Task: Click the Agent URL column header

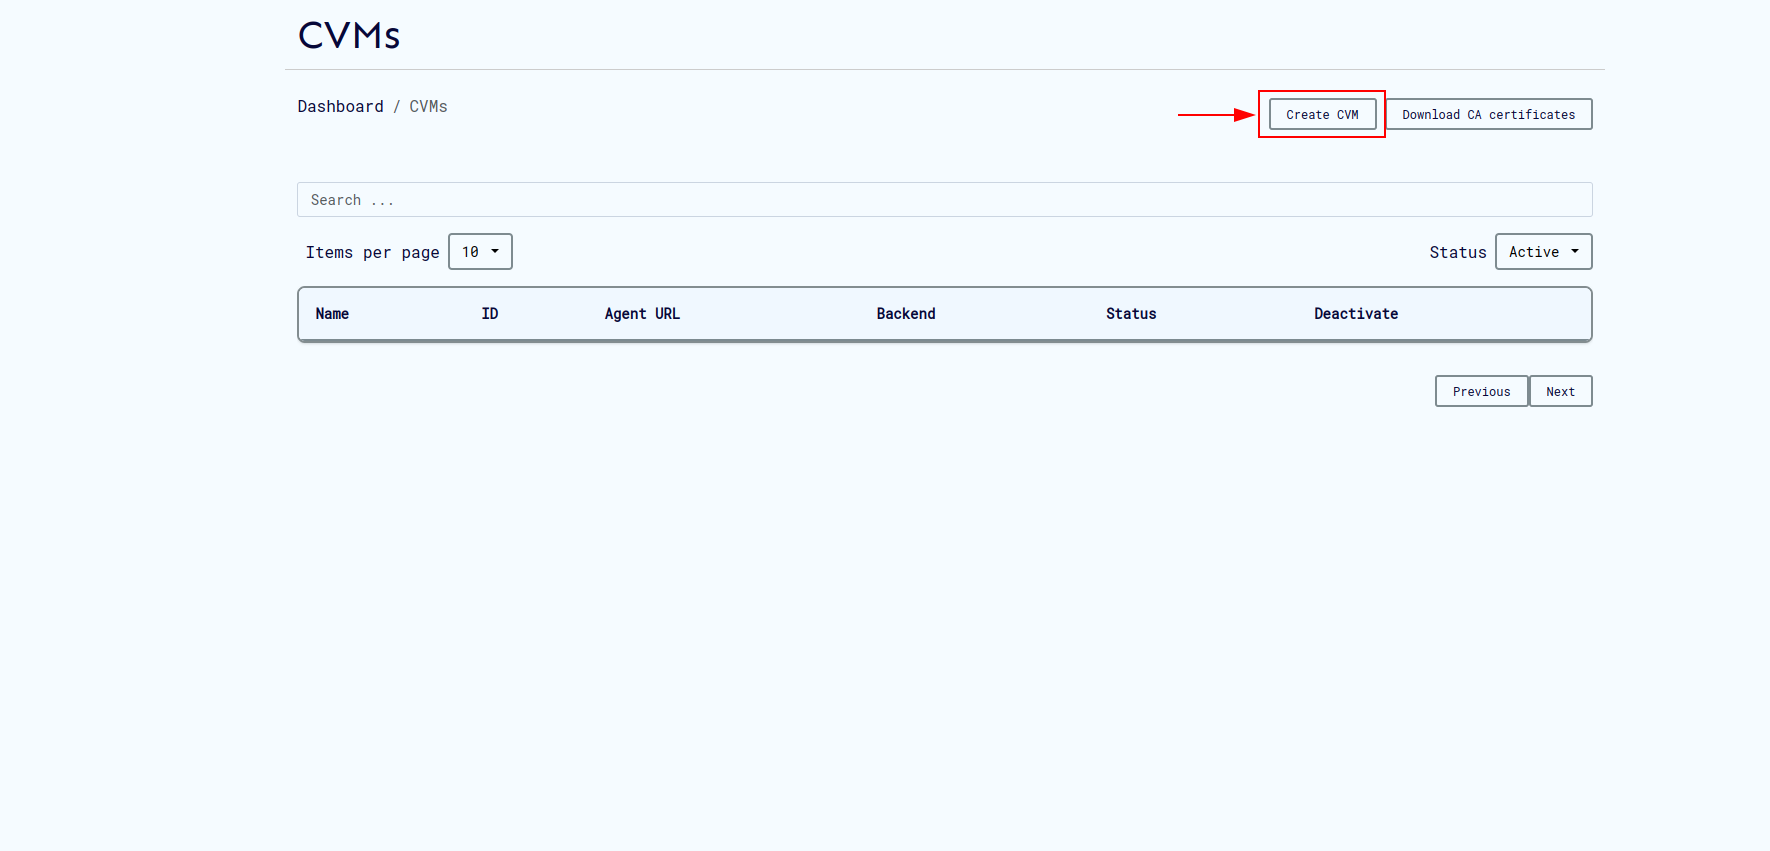Action: (x=642, y=314)
